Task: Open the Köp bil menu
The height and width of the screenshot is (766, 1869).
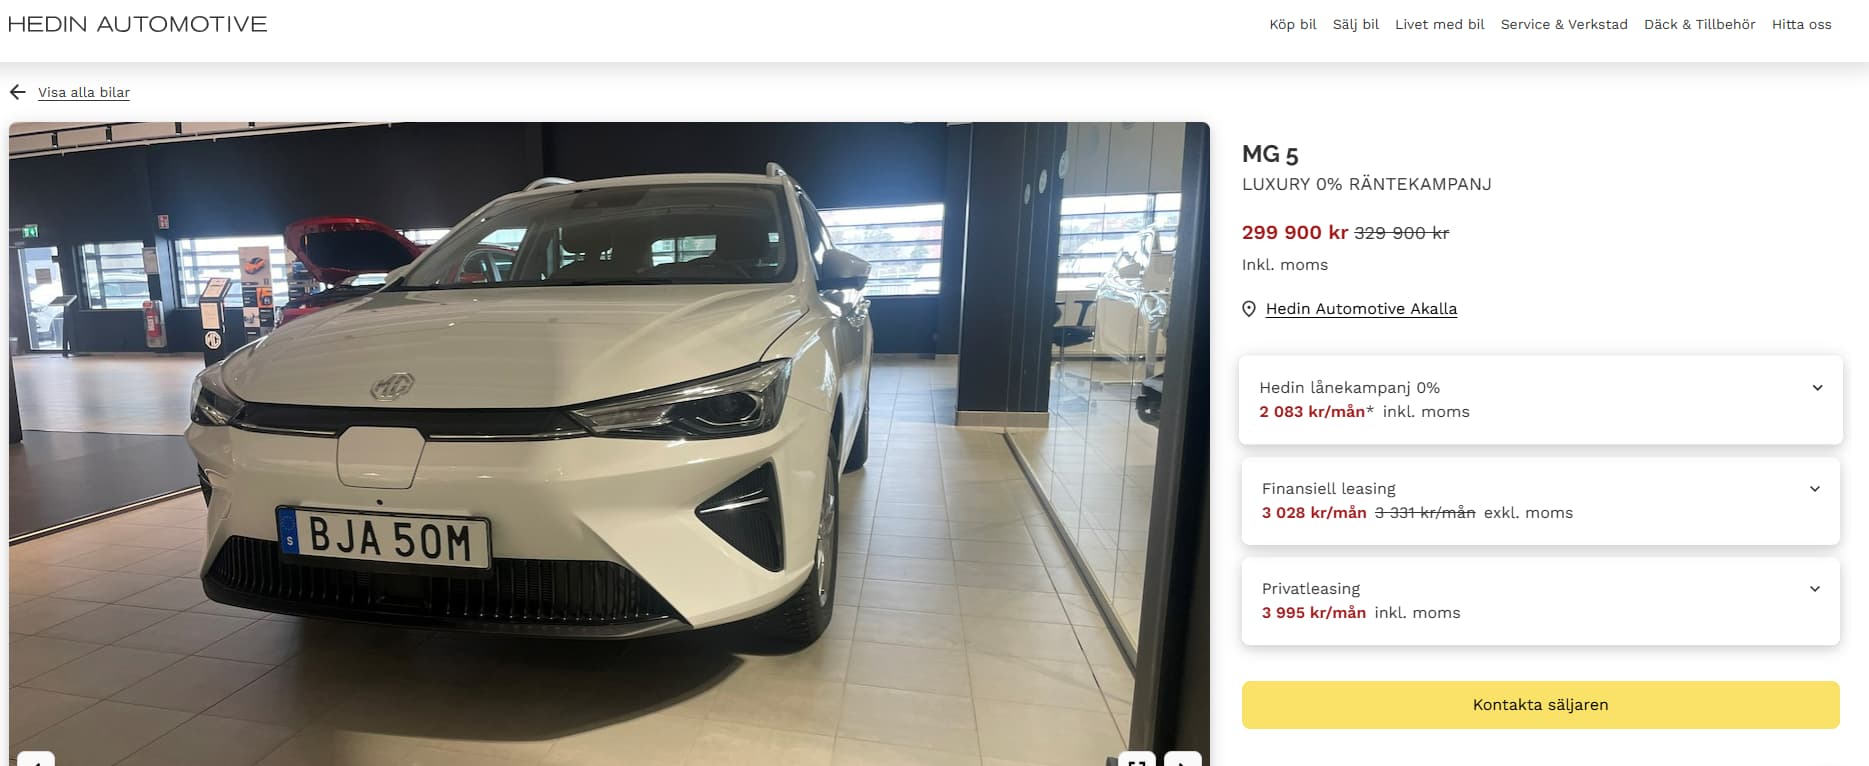Action: click(x=1293, y=24)
